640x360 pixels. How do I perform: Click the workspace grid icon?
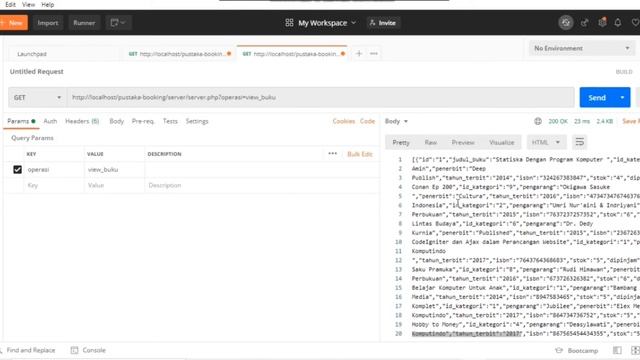tap(289, 23)
